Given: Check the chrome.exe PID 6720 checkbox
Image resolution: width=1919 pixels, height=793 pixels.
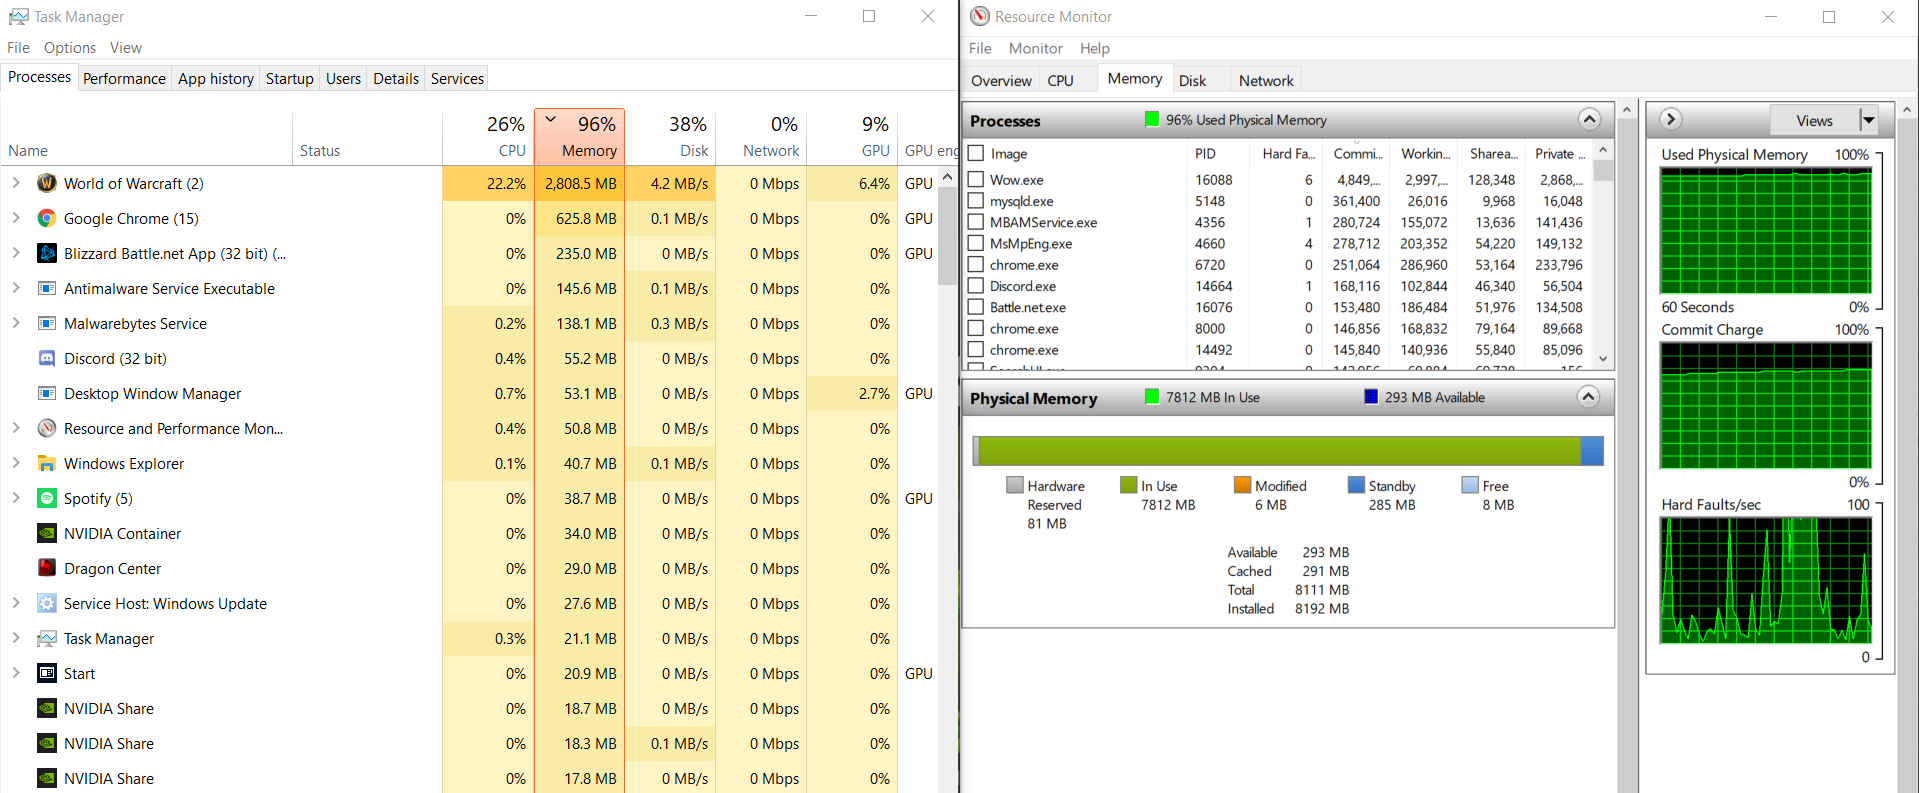Looking at the screenshot, I should click(x=976, y=264).
